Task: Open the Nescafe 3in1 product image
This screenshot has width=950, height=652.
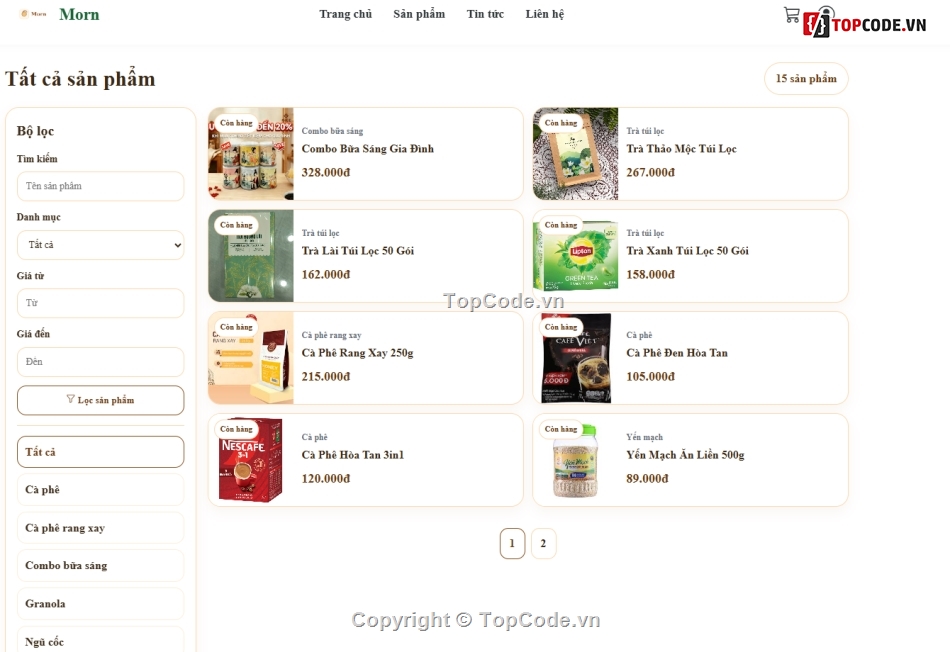Action: coord(251,460)
